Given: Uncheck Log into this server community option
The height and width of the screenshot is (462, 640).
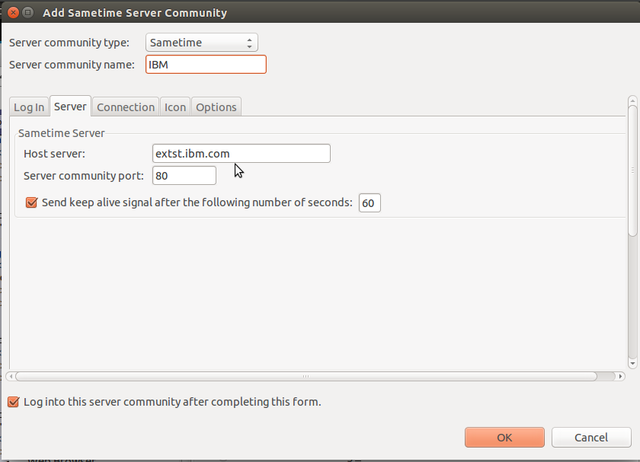Looking at the screenshot, I should (14, 402).
